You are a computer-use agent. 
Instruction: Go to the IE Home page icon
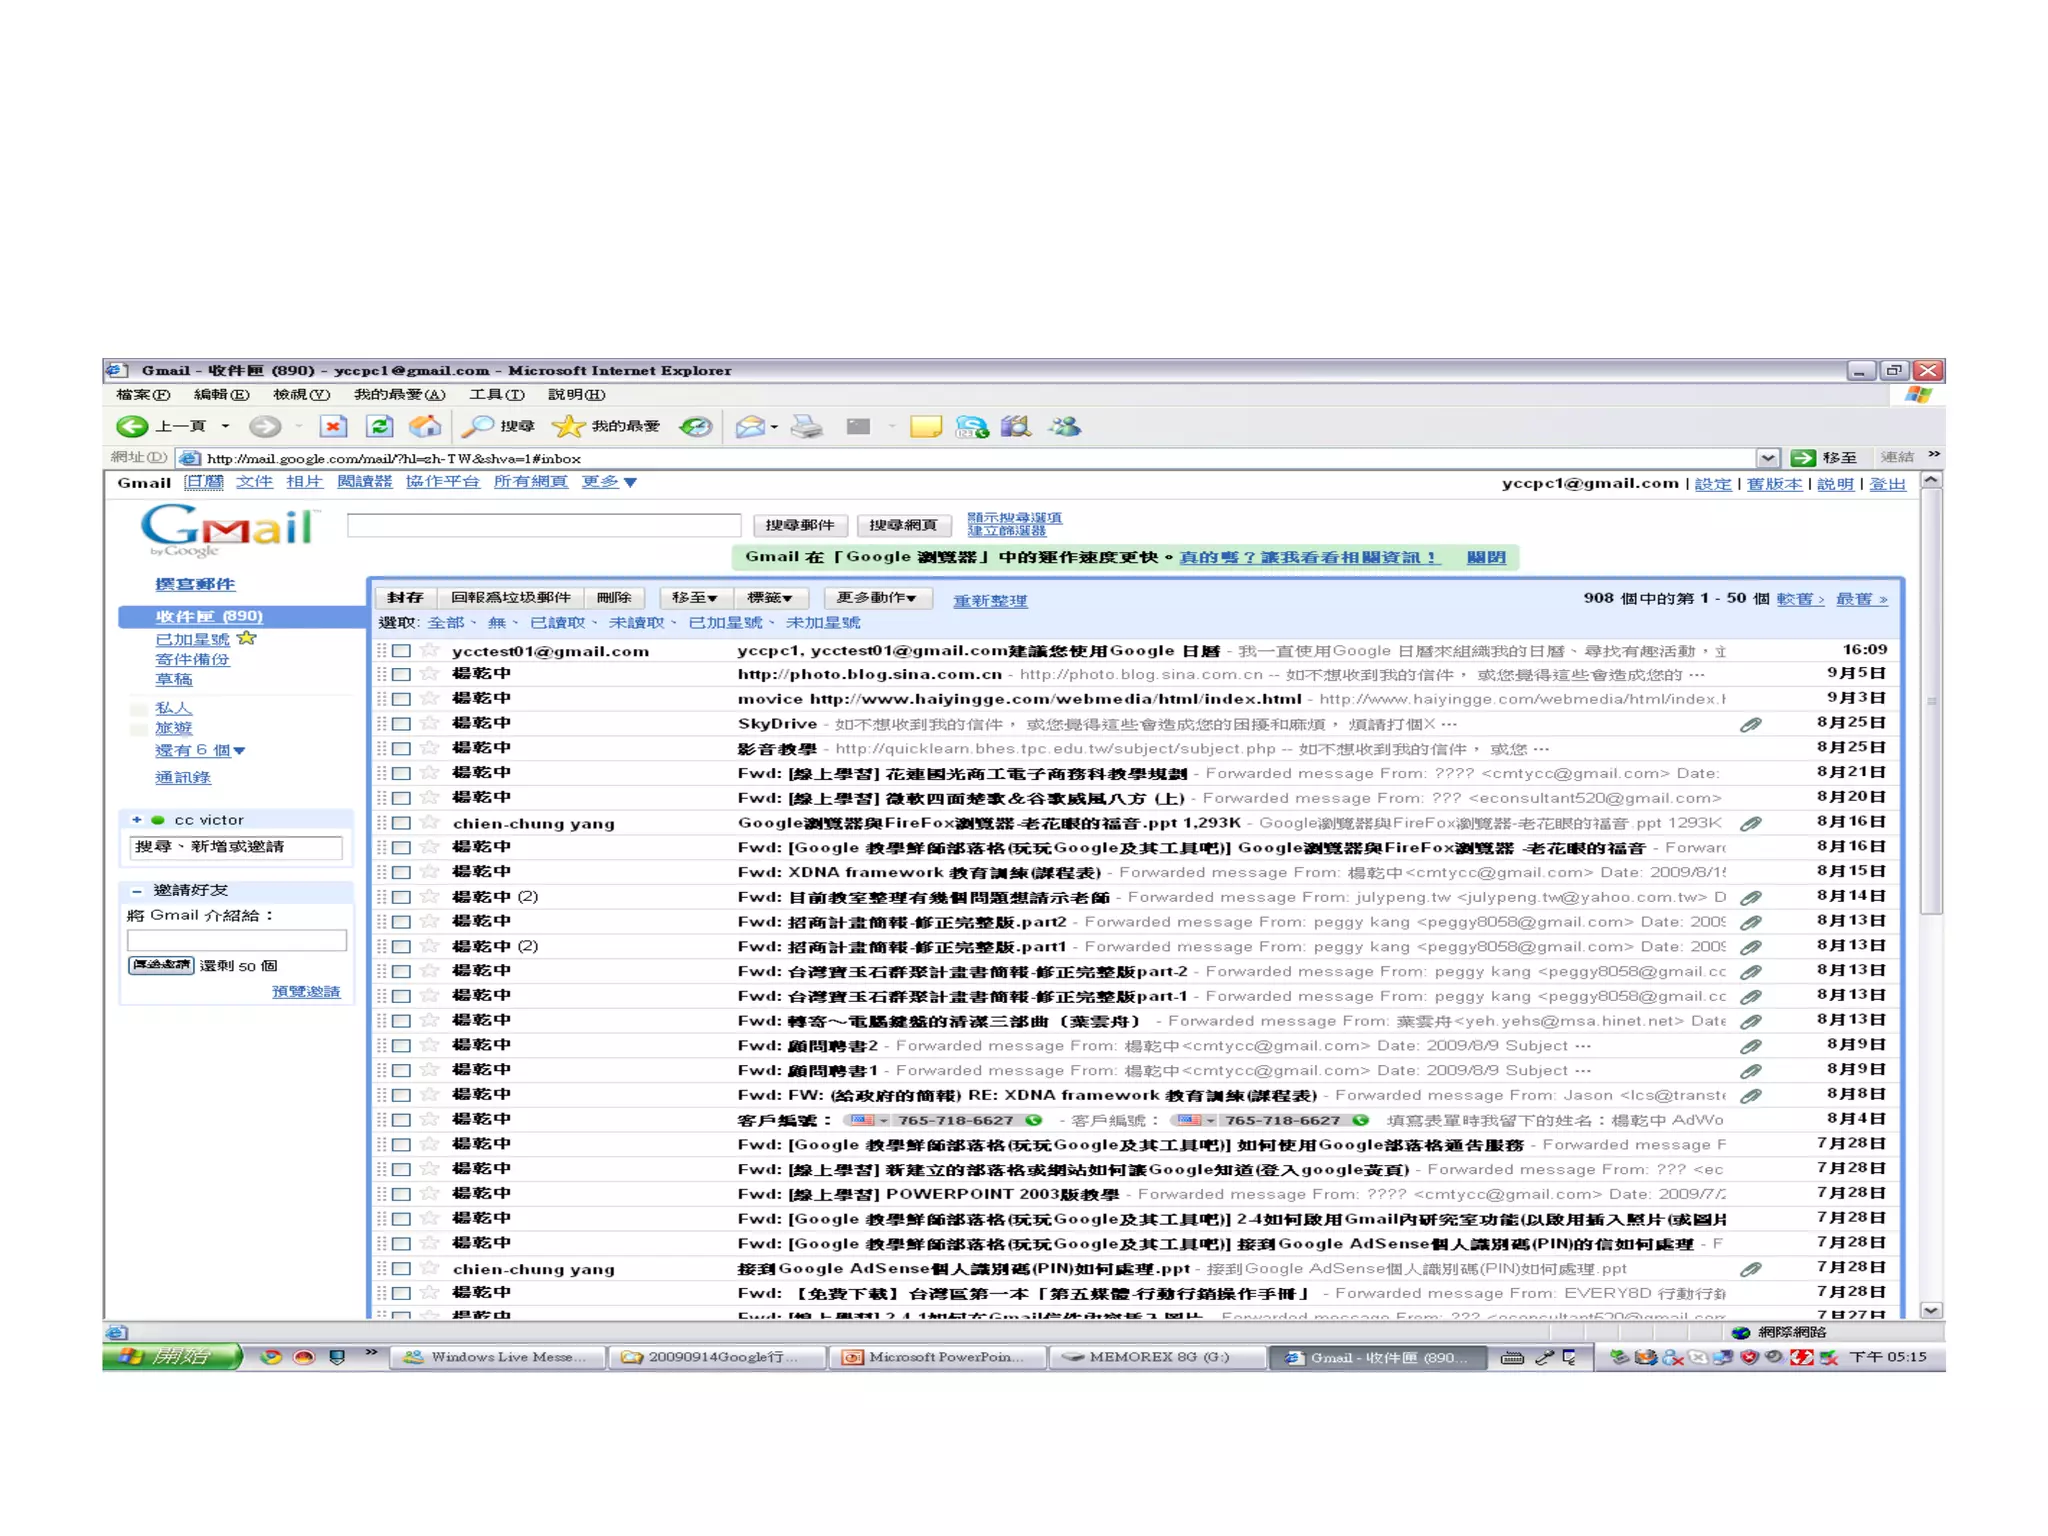point(425,426)
